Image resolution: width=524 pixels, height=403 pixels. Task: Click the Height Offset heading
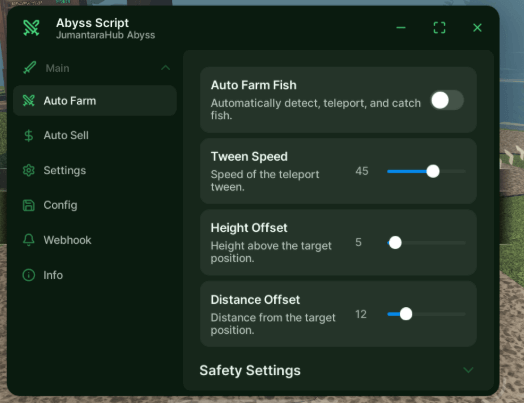coord(249,228)
